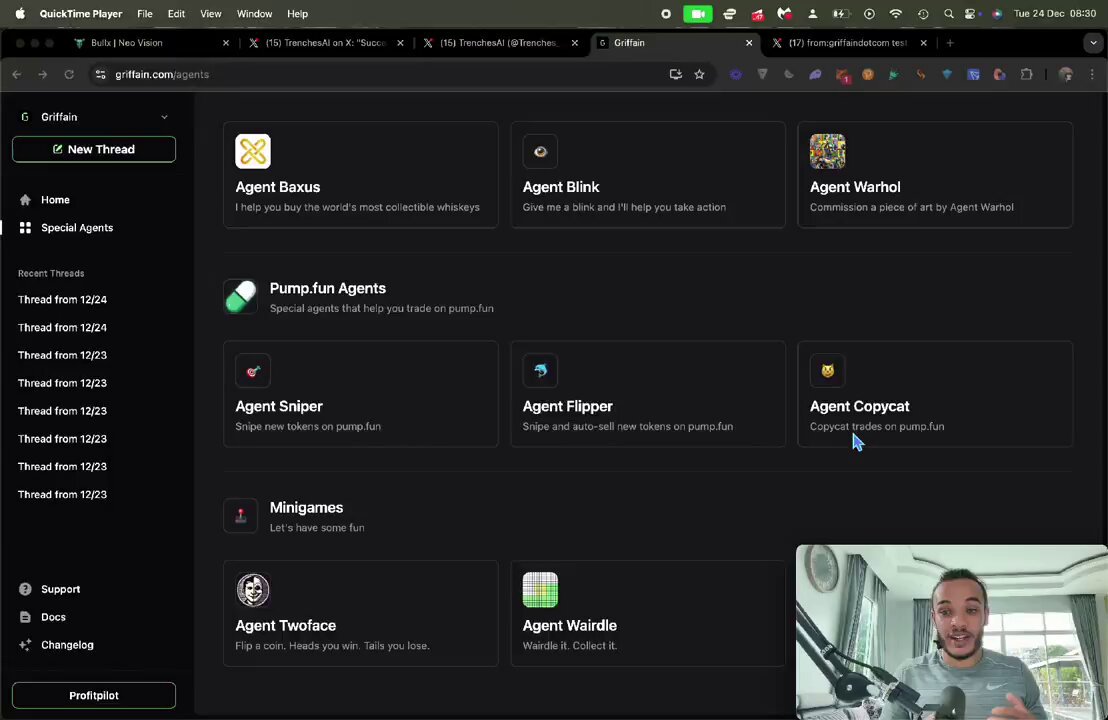Click the Agent Wairdle grid icon
The image size is (1108, 720).
pos(540,590)
